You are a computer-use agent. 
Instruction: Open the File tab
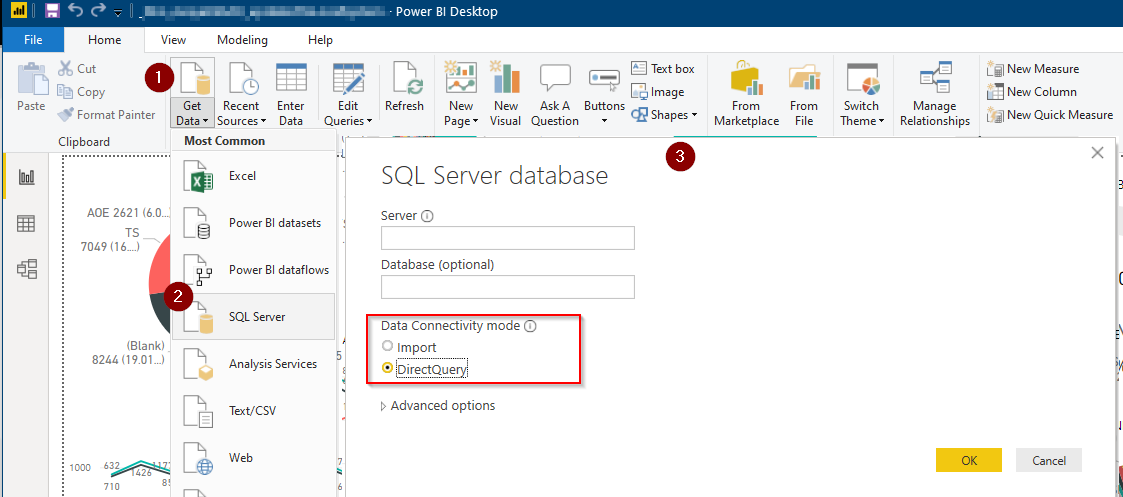point(33,40)
